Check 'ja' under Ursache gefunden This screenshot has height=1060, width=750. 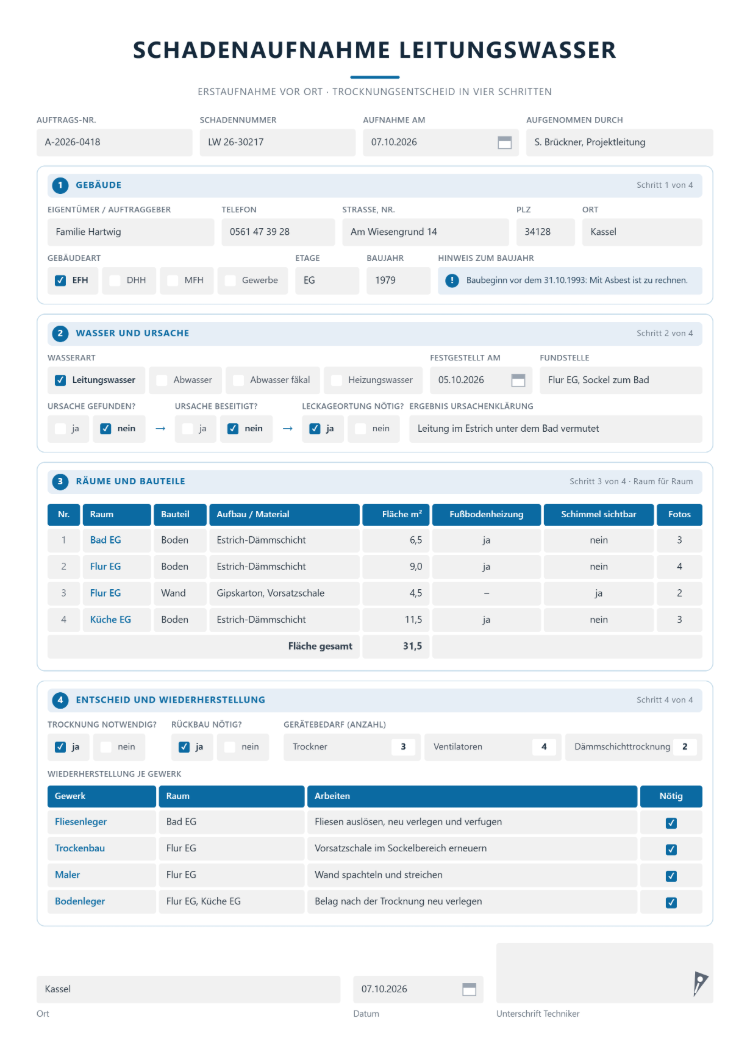(60, 429)
